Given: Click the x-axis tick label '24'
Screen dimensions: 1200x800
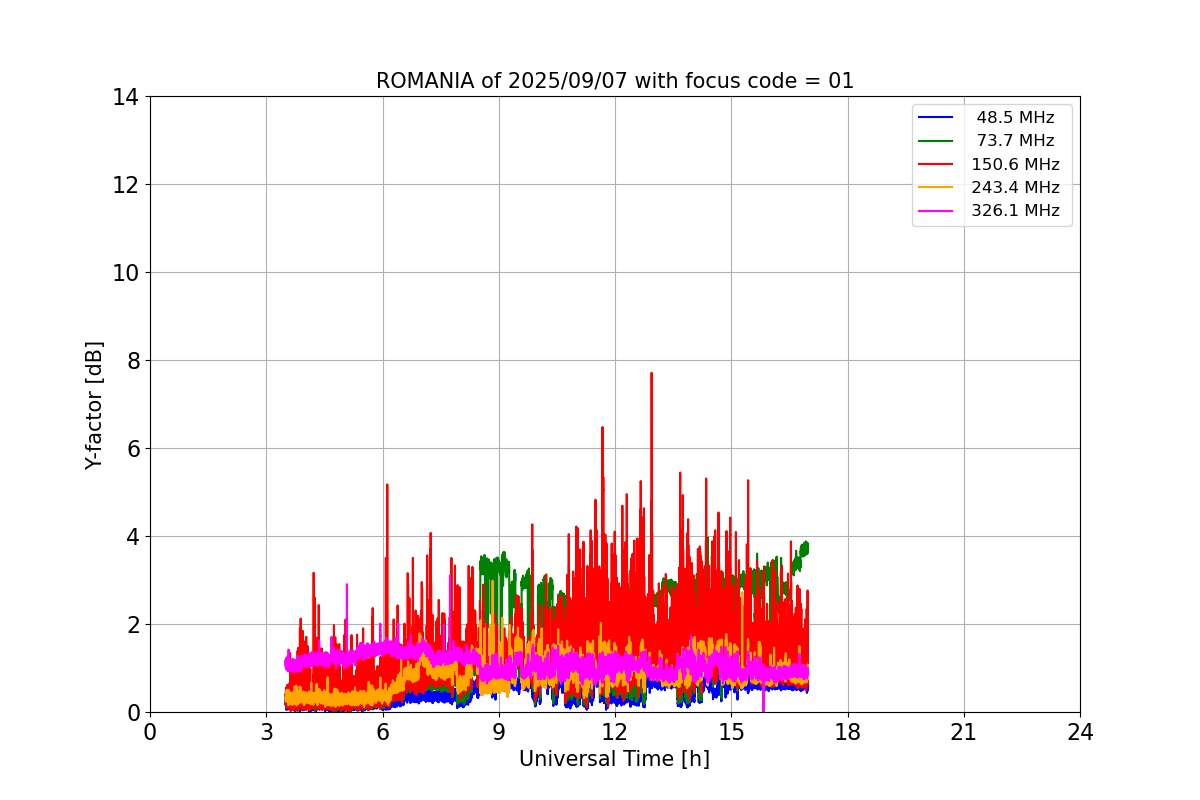Looking at the screenshot, I should (1080, 732).
